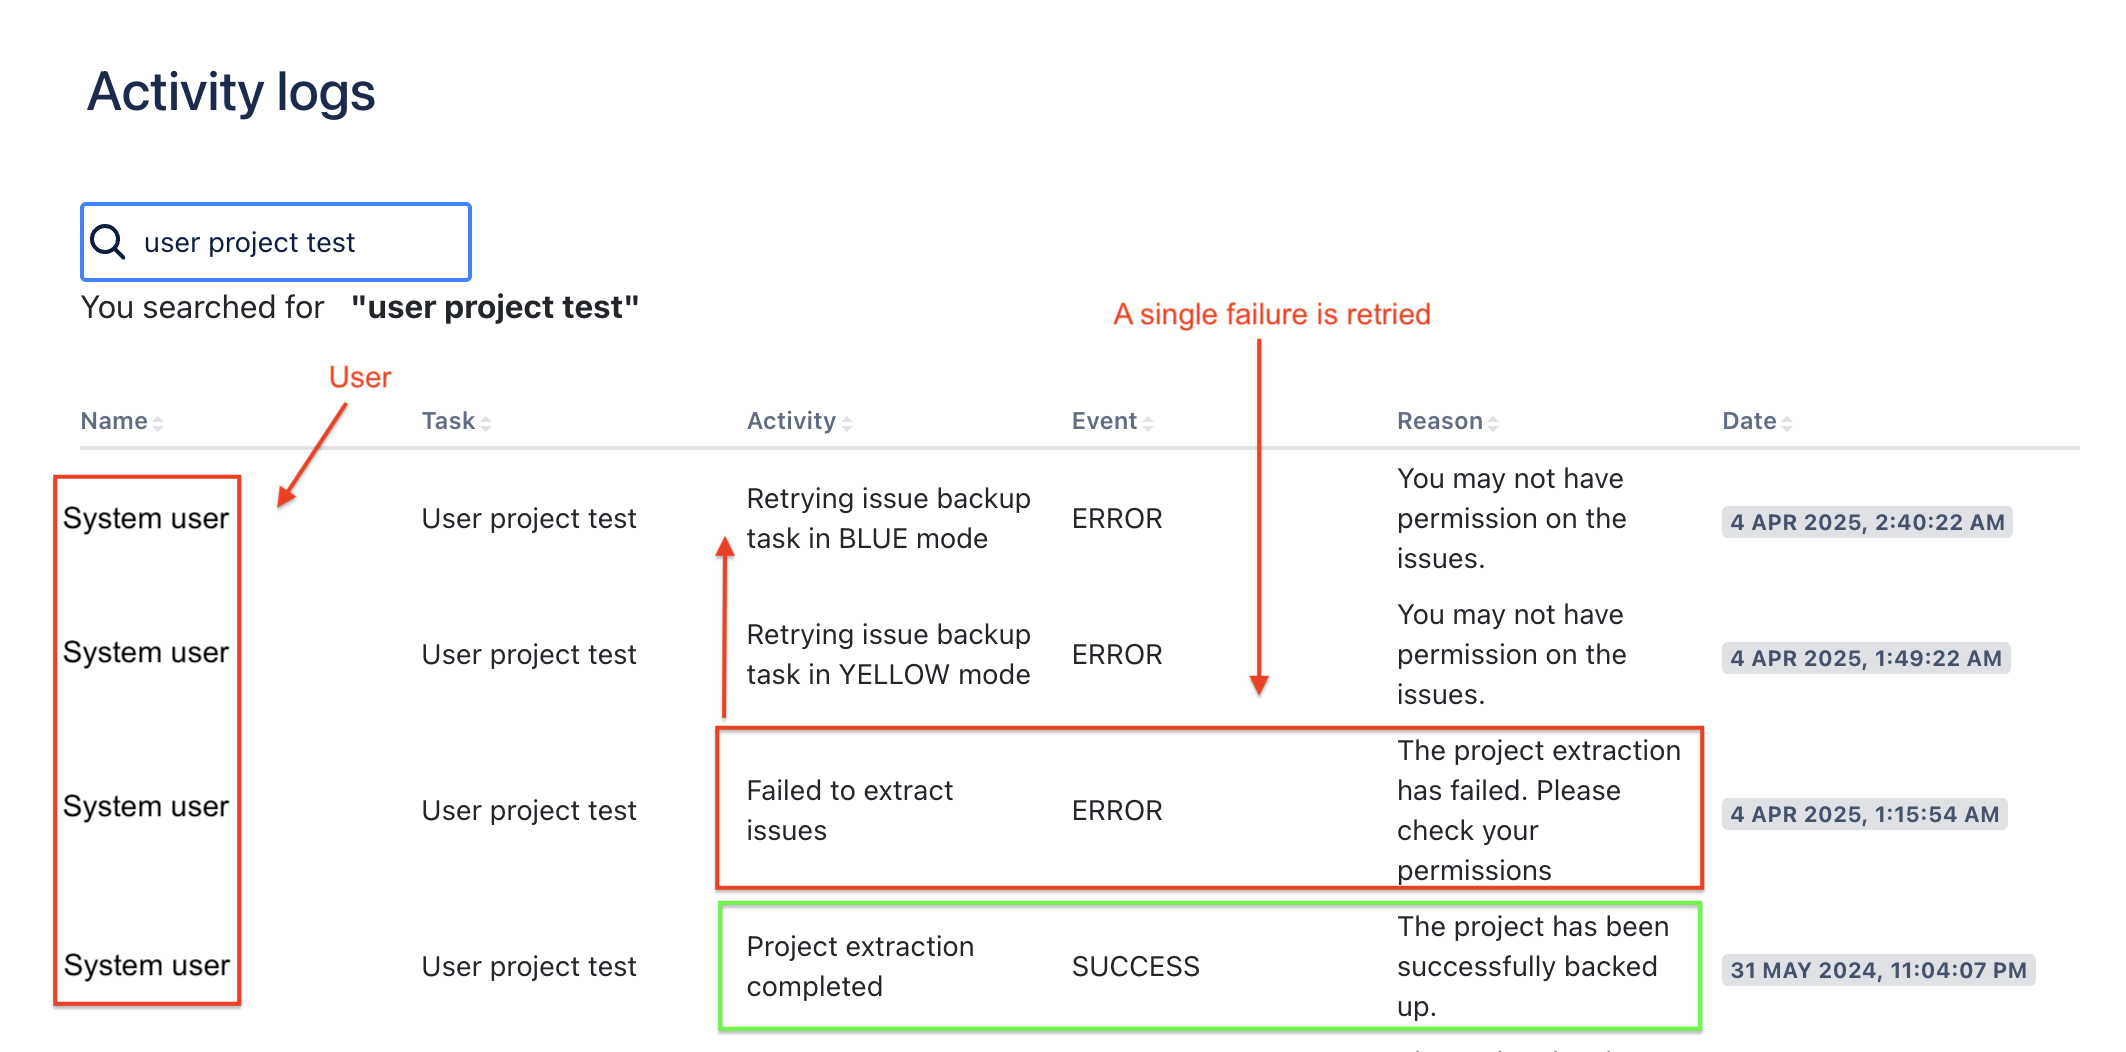Click the sort arrows beside Activity header
This screenshot has height=1052, width=2126.
848,422
